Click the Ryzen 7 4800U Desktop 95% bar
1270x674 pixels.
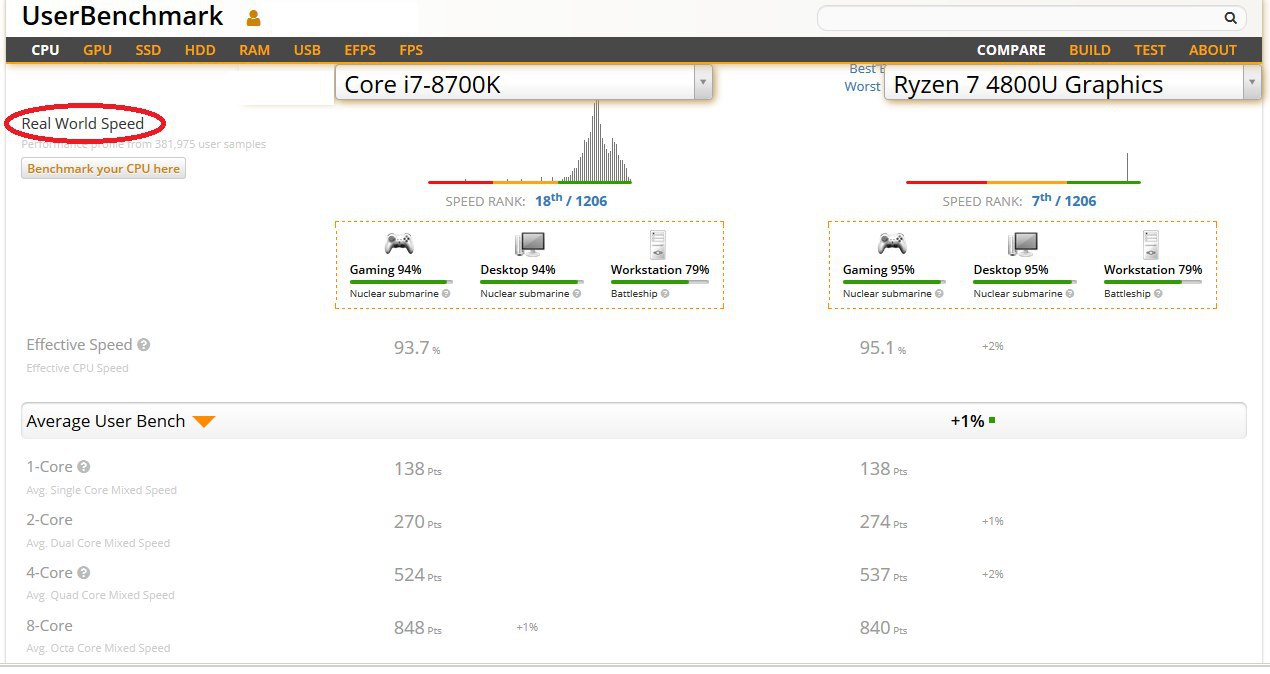click(x=1025, y=282)
